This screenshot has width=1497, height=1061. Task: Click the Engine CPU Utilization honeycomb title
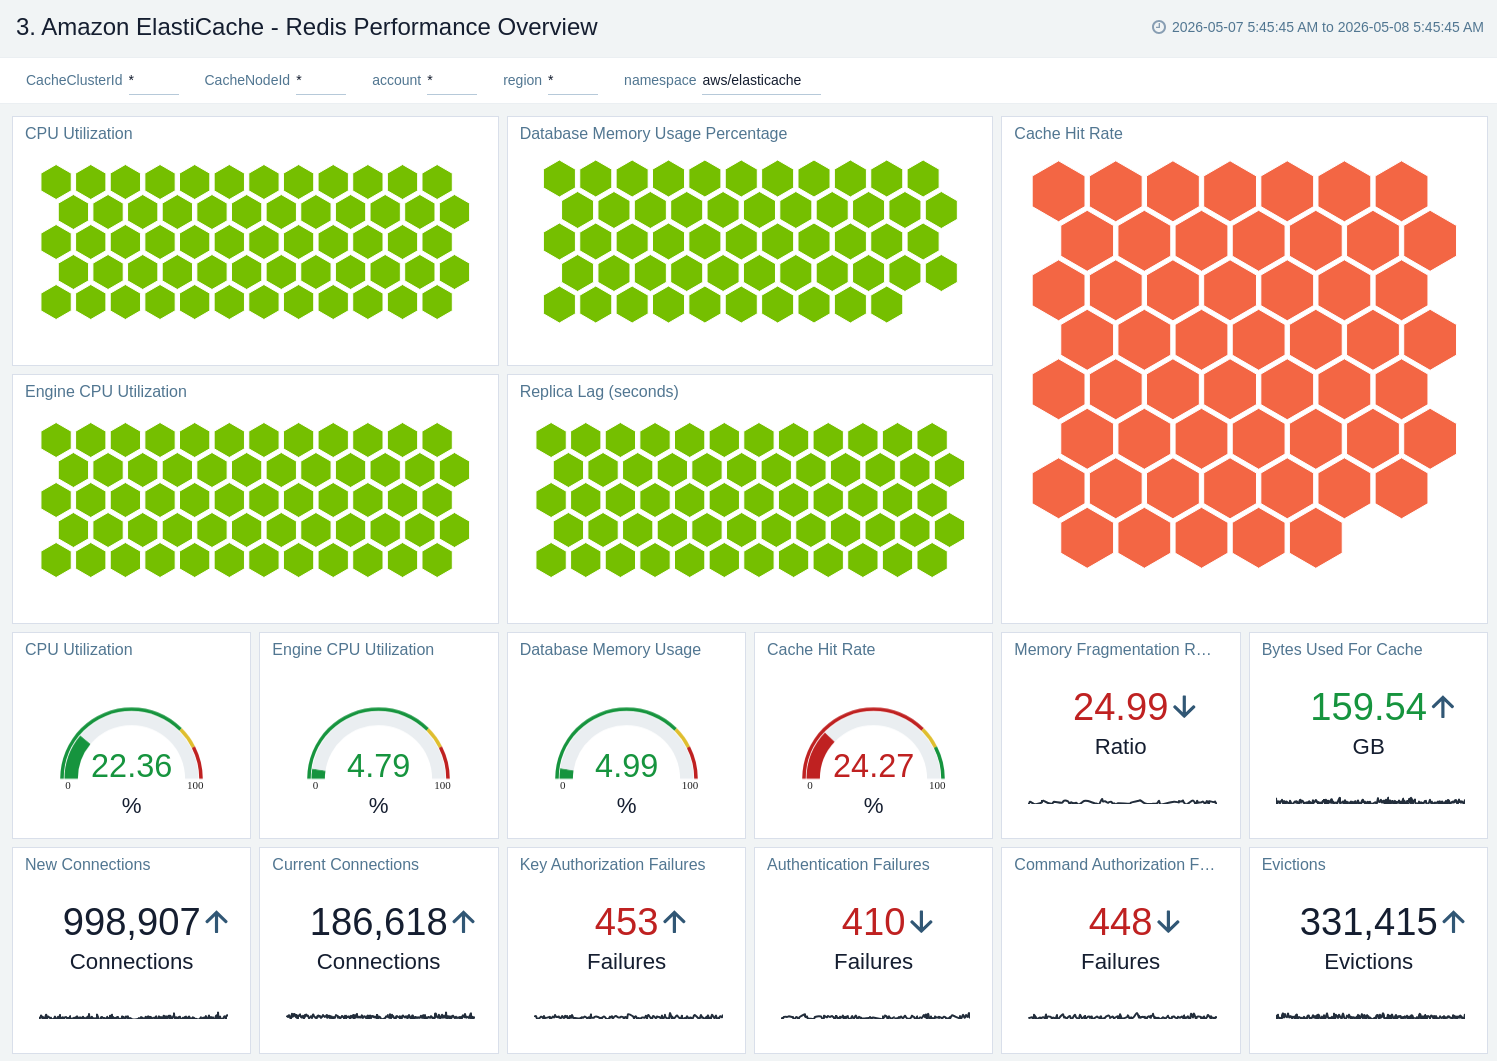[x=105, y=391]
